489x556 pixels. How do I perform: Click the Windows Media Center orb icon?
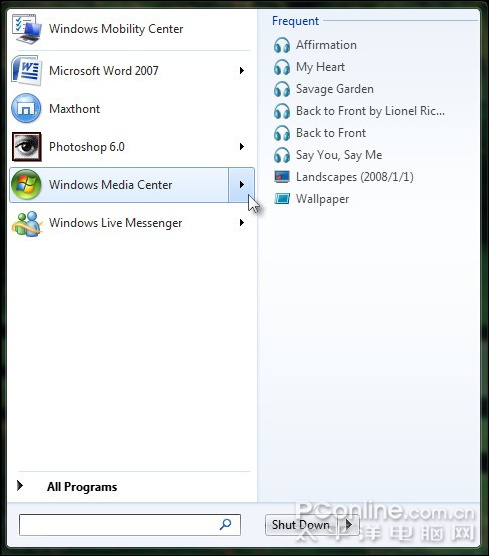pyautogui.click(x=26, y=185)
